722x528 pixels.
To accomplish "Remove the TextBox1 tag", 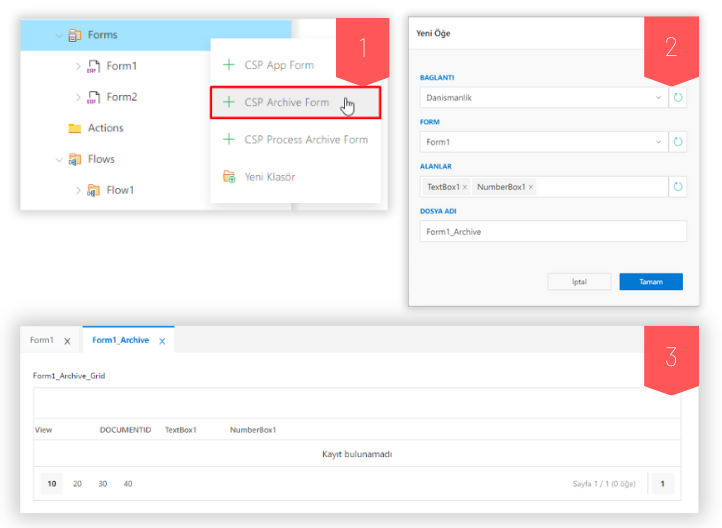I will point(465,187).
